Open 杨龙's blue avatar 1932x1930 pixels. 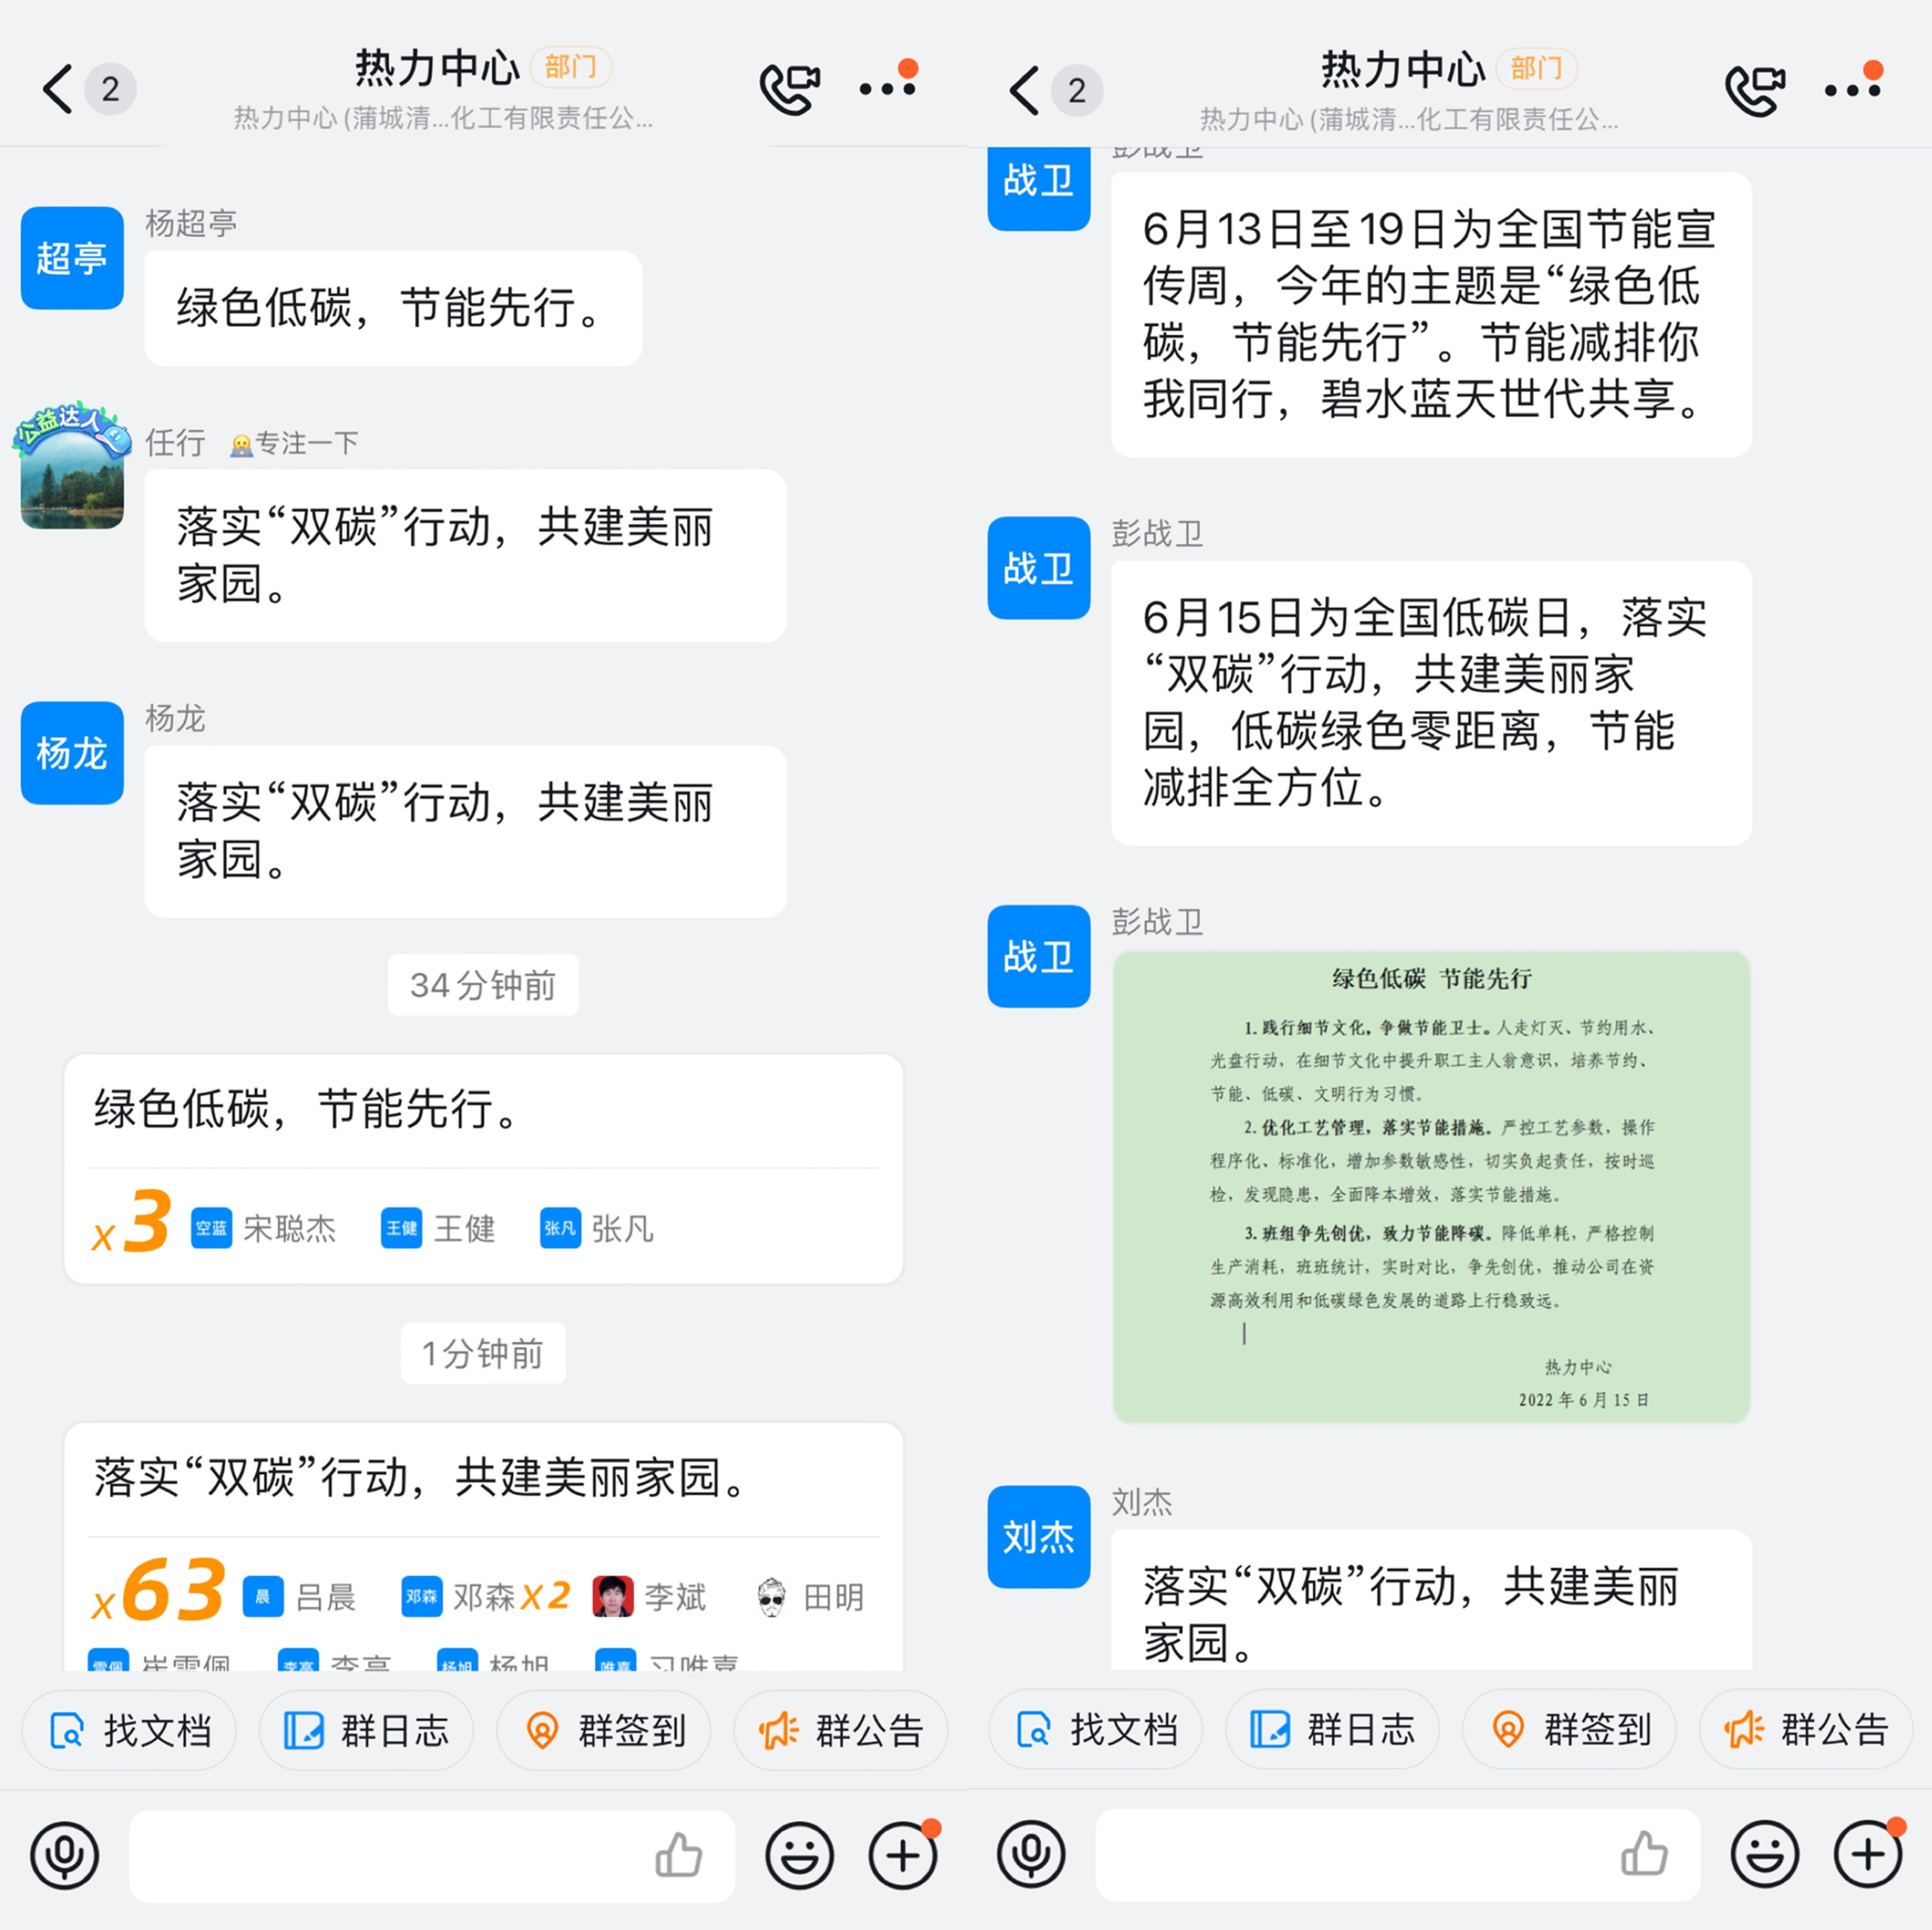[x=72, y=753]
